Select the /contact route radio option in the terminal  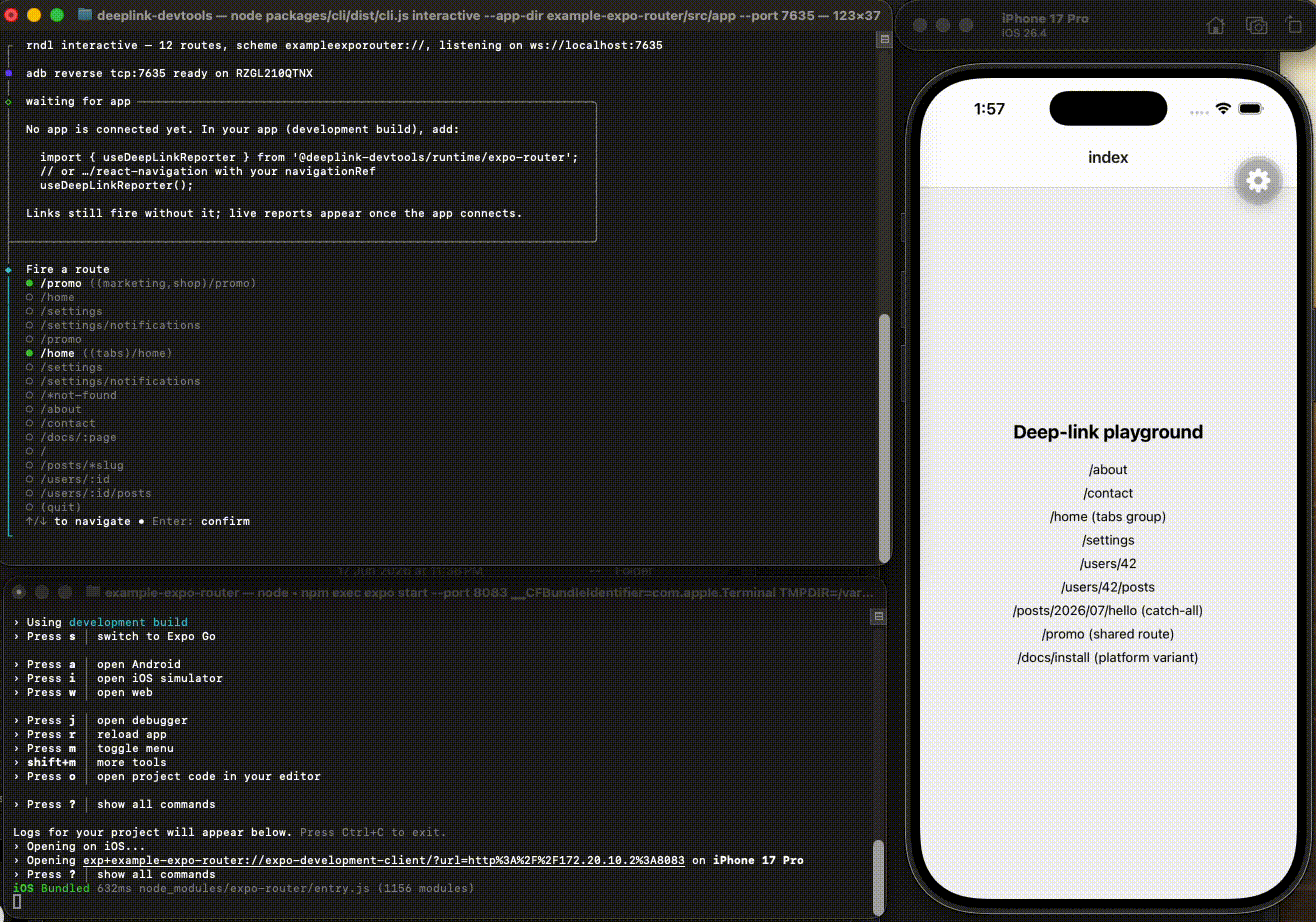click(61, 423)
